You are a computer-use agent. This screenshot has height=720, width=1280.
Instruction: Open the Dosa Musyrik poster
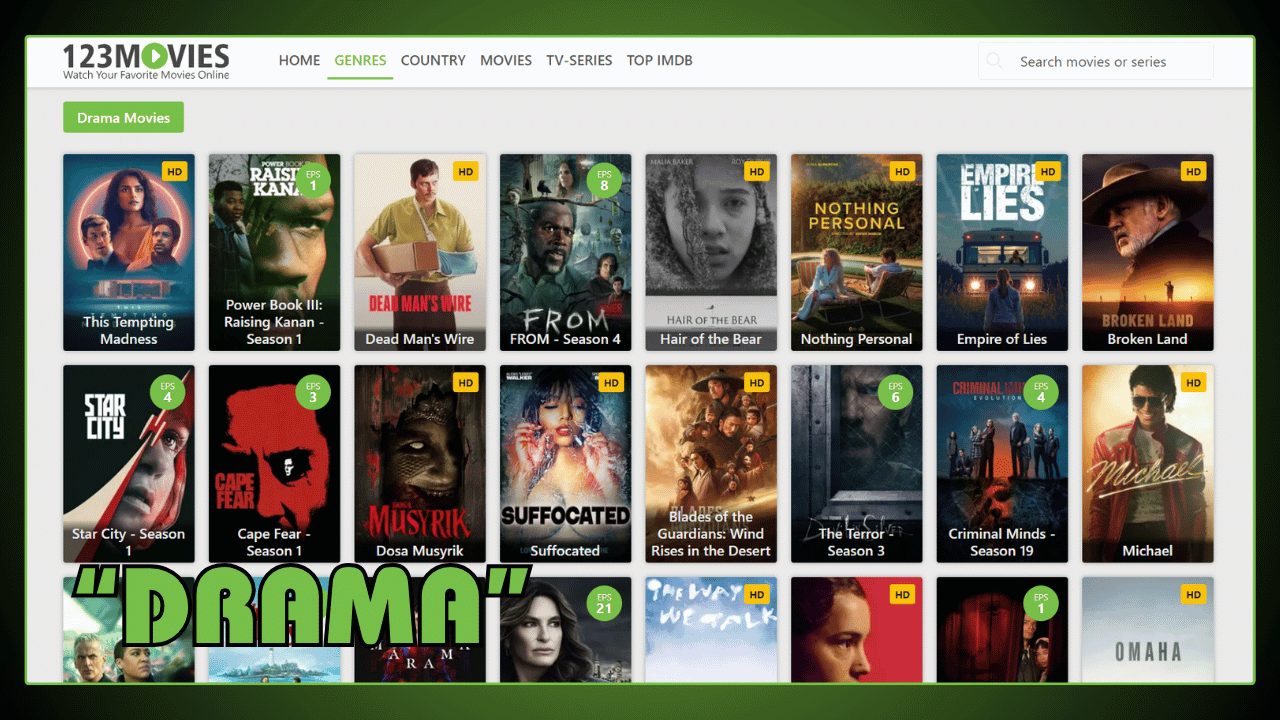click(420, 463)
